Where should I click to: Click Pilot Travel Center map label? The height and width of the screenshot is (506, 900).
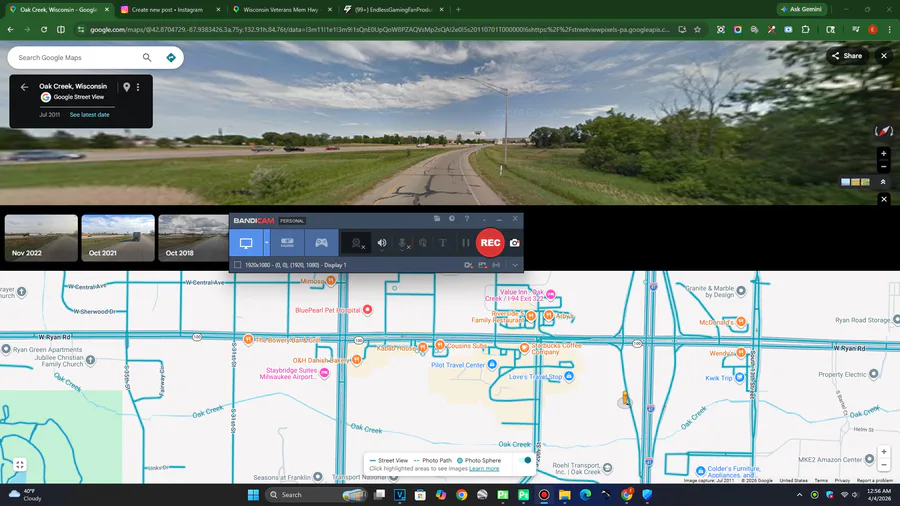point(458,365)
